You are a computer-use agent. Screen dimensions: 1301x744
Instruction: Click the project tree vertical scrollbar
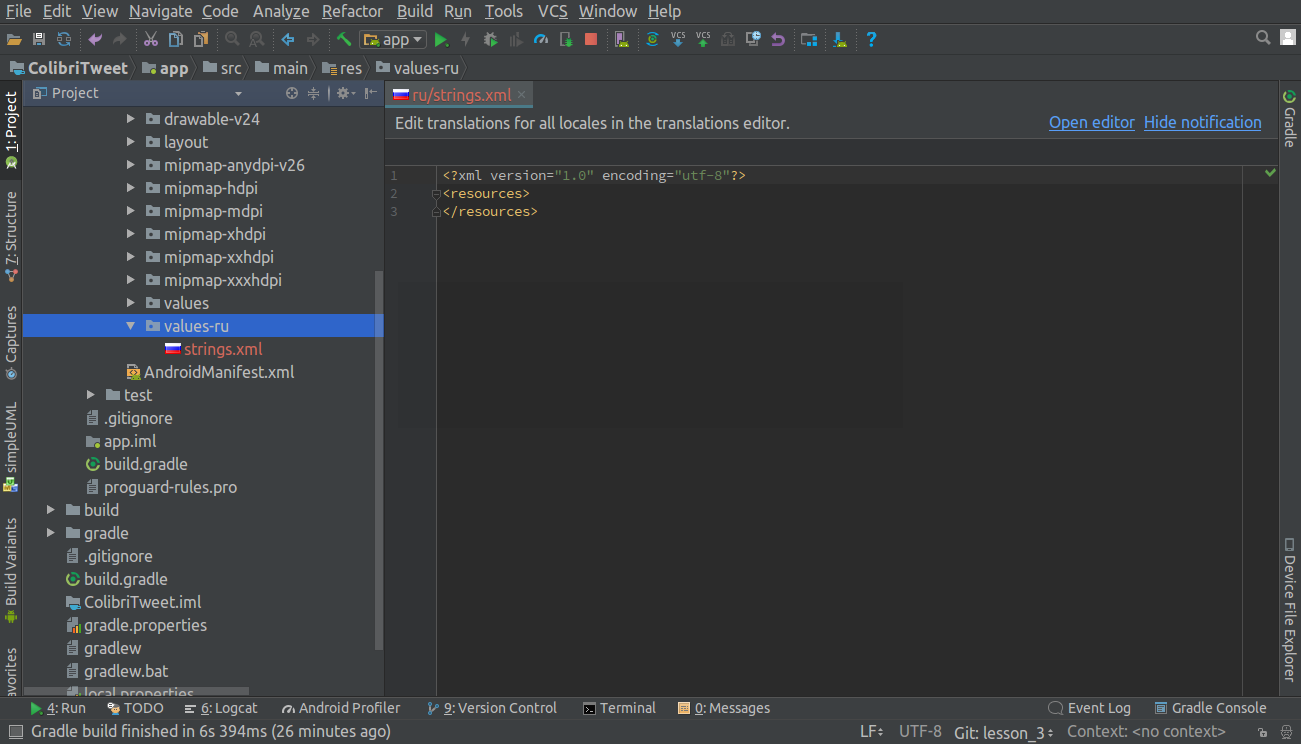click(378, 460)
